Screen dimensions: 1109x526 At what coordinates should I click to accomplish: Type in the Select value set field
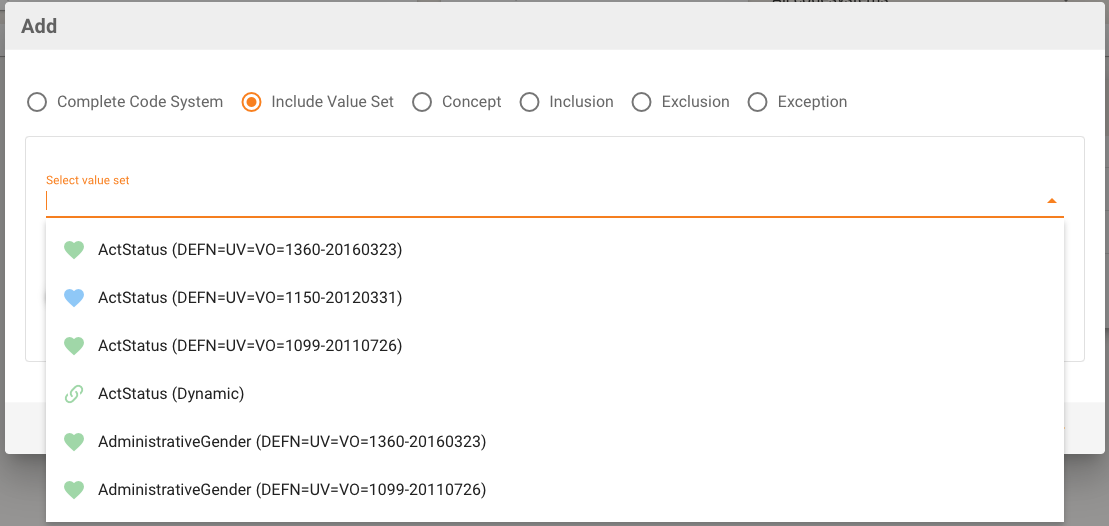pos(540,201)
